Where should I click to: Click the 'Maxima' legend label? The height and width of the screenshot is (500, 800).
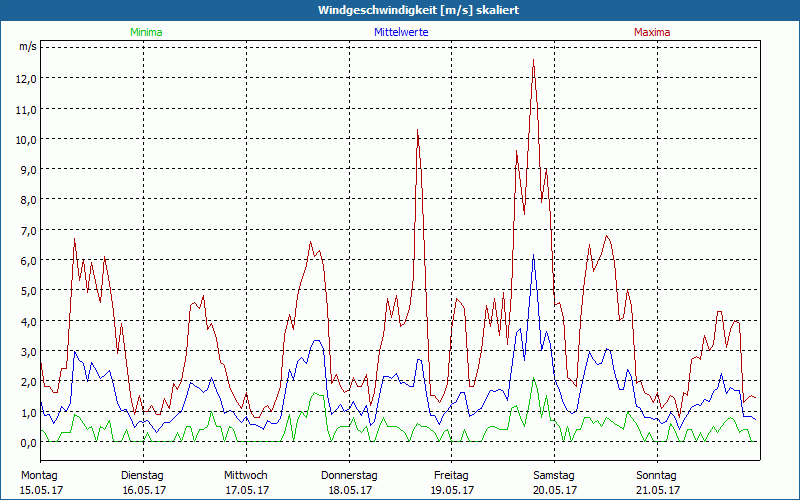(652, 32)
